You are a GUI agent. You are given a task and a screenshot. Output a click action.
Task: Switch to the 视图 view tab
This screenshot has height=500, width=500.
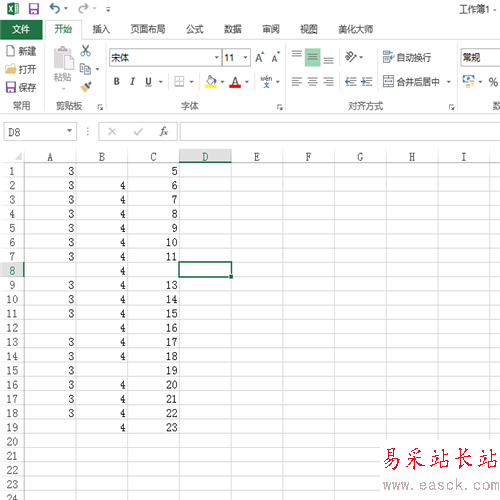click(x=309, y=29)
